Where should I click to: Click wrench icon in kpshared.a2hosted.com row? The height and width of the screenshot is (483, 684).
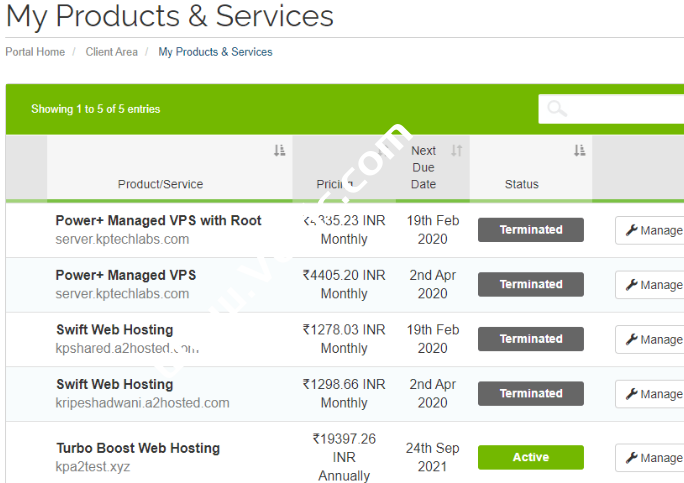[x=631, y=339]
